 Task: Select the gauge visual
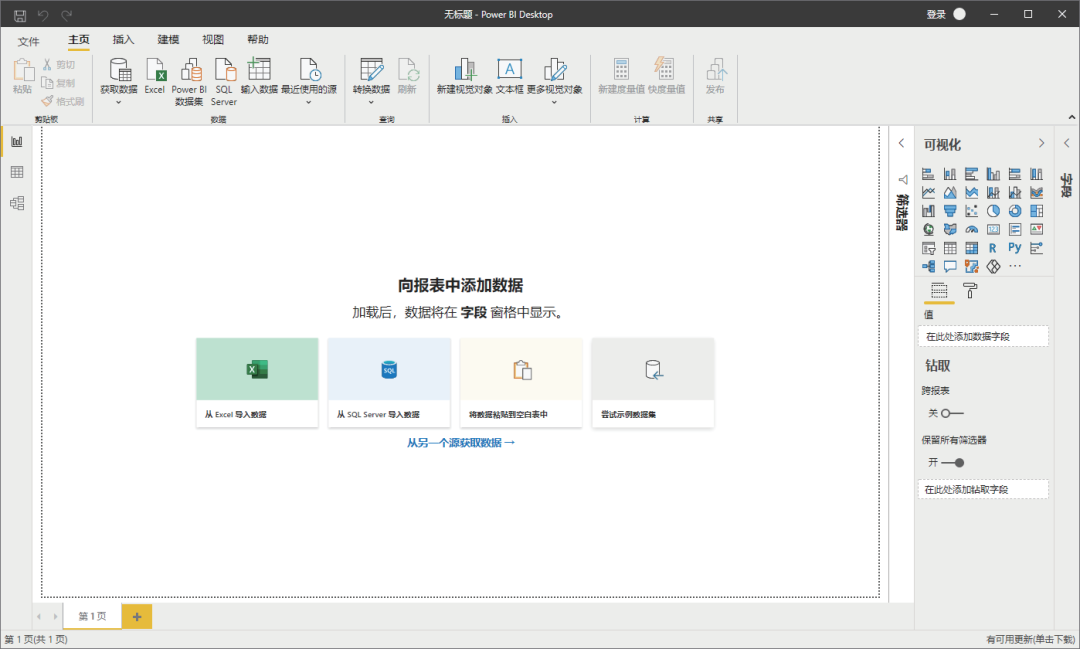coord(971,229)
